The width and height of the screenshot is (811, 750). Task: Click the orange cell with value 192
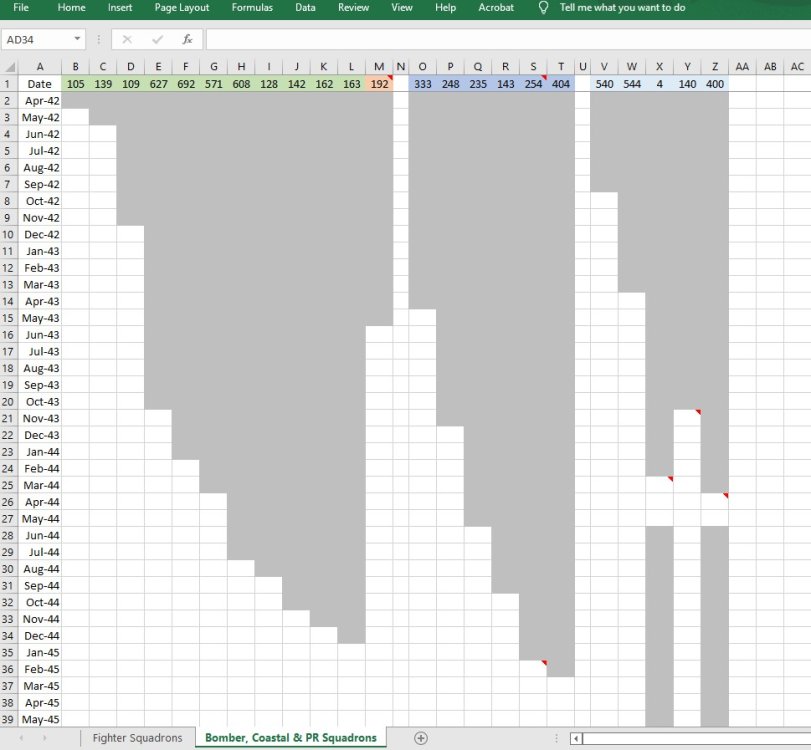click(379, 84)
